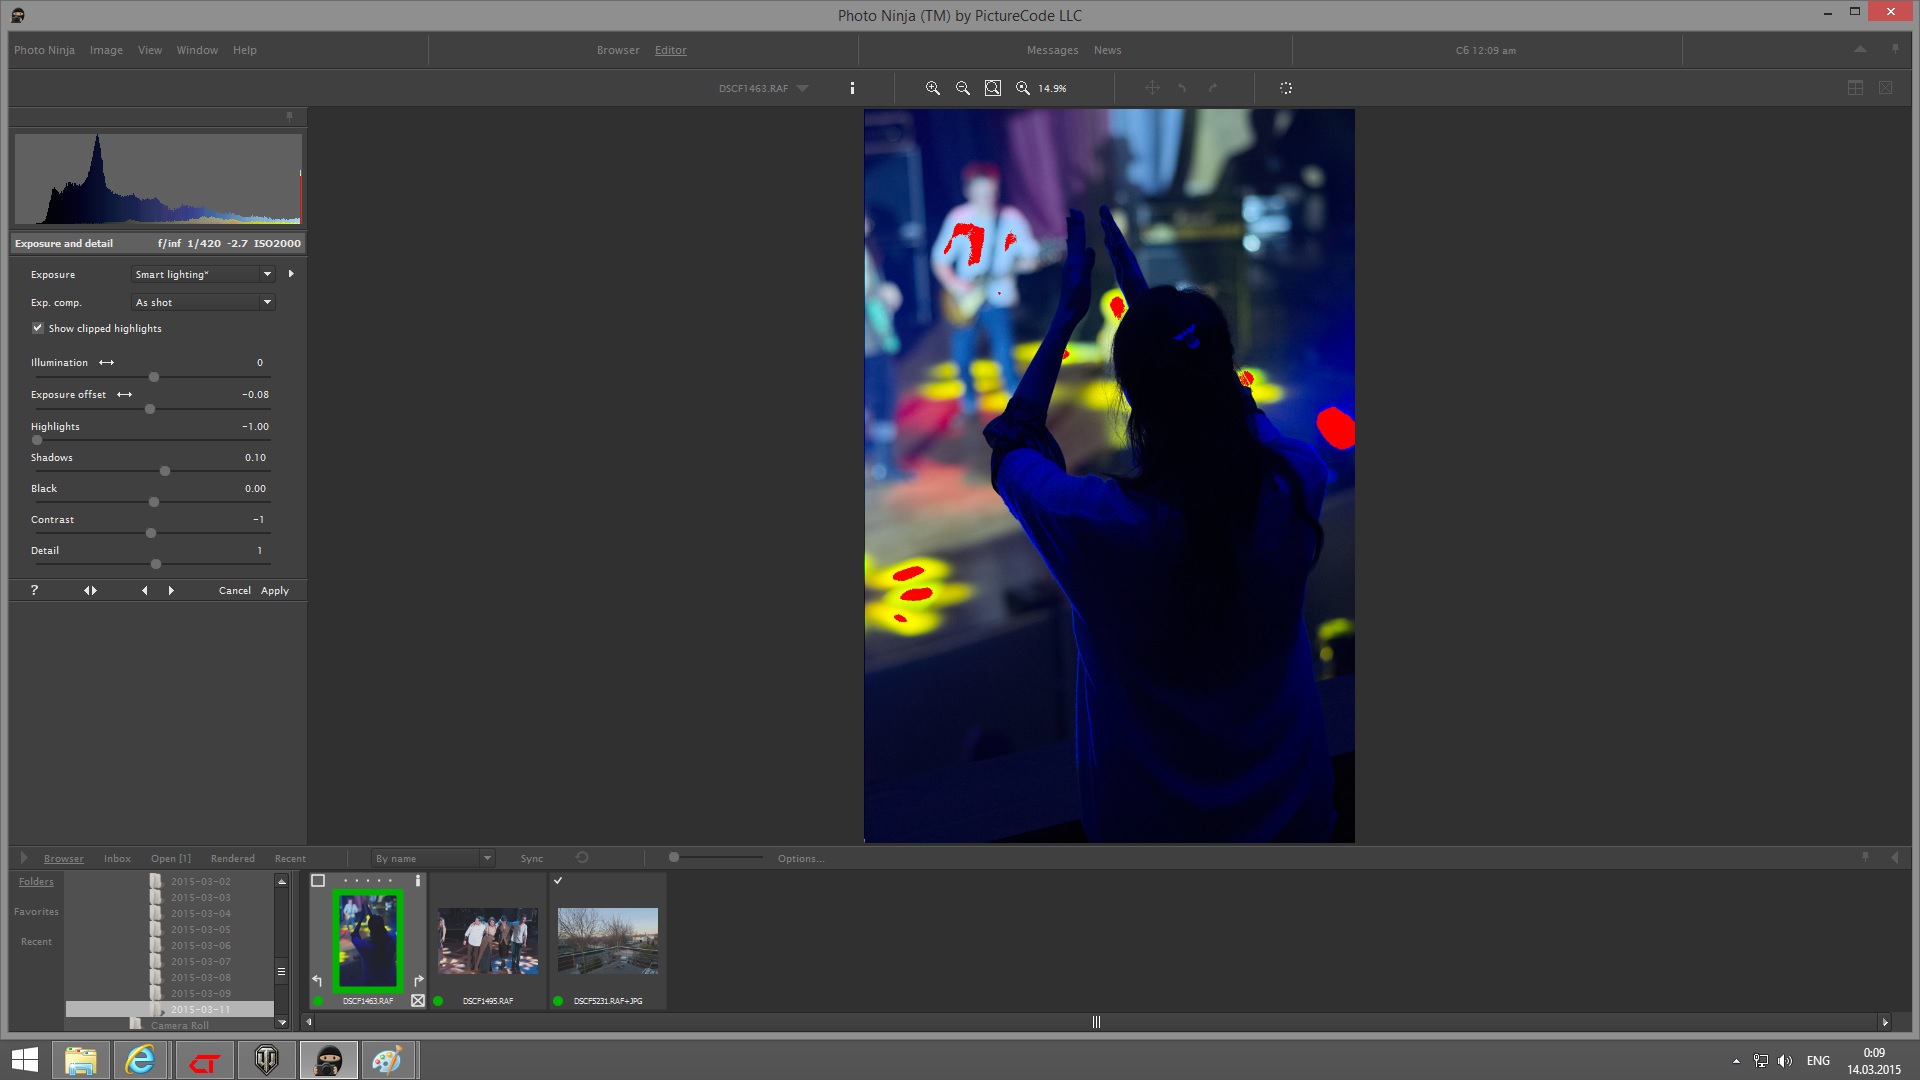Collapse the top bar with the up arrow
This screenshot has width=1920, height=1080.
coord(1860,49)
